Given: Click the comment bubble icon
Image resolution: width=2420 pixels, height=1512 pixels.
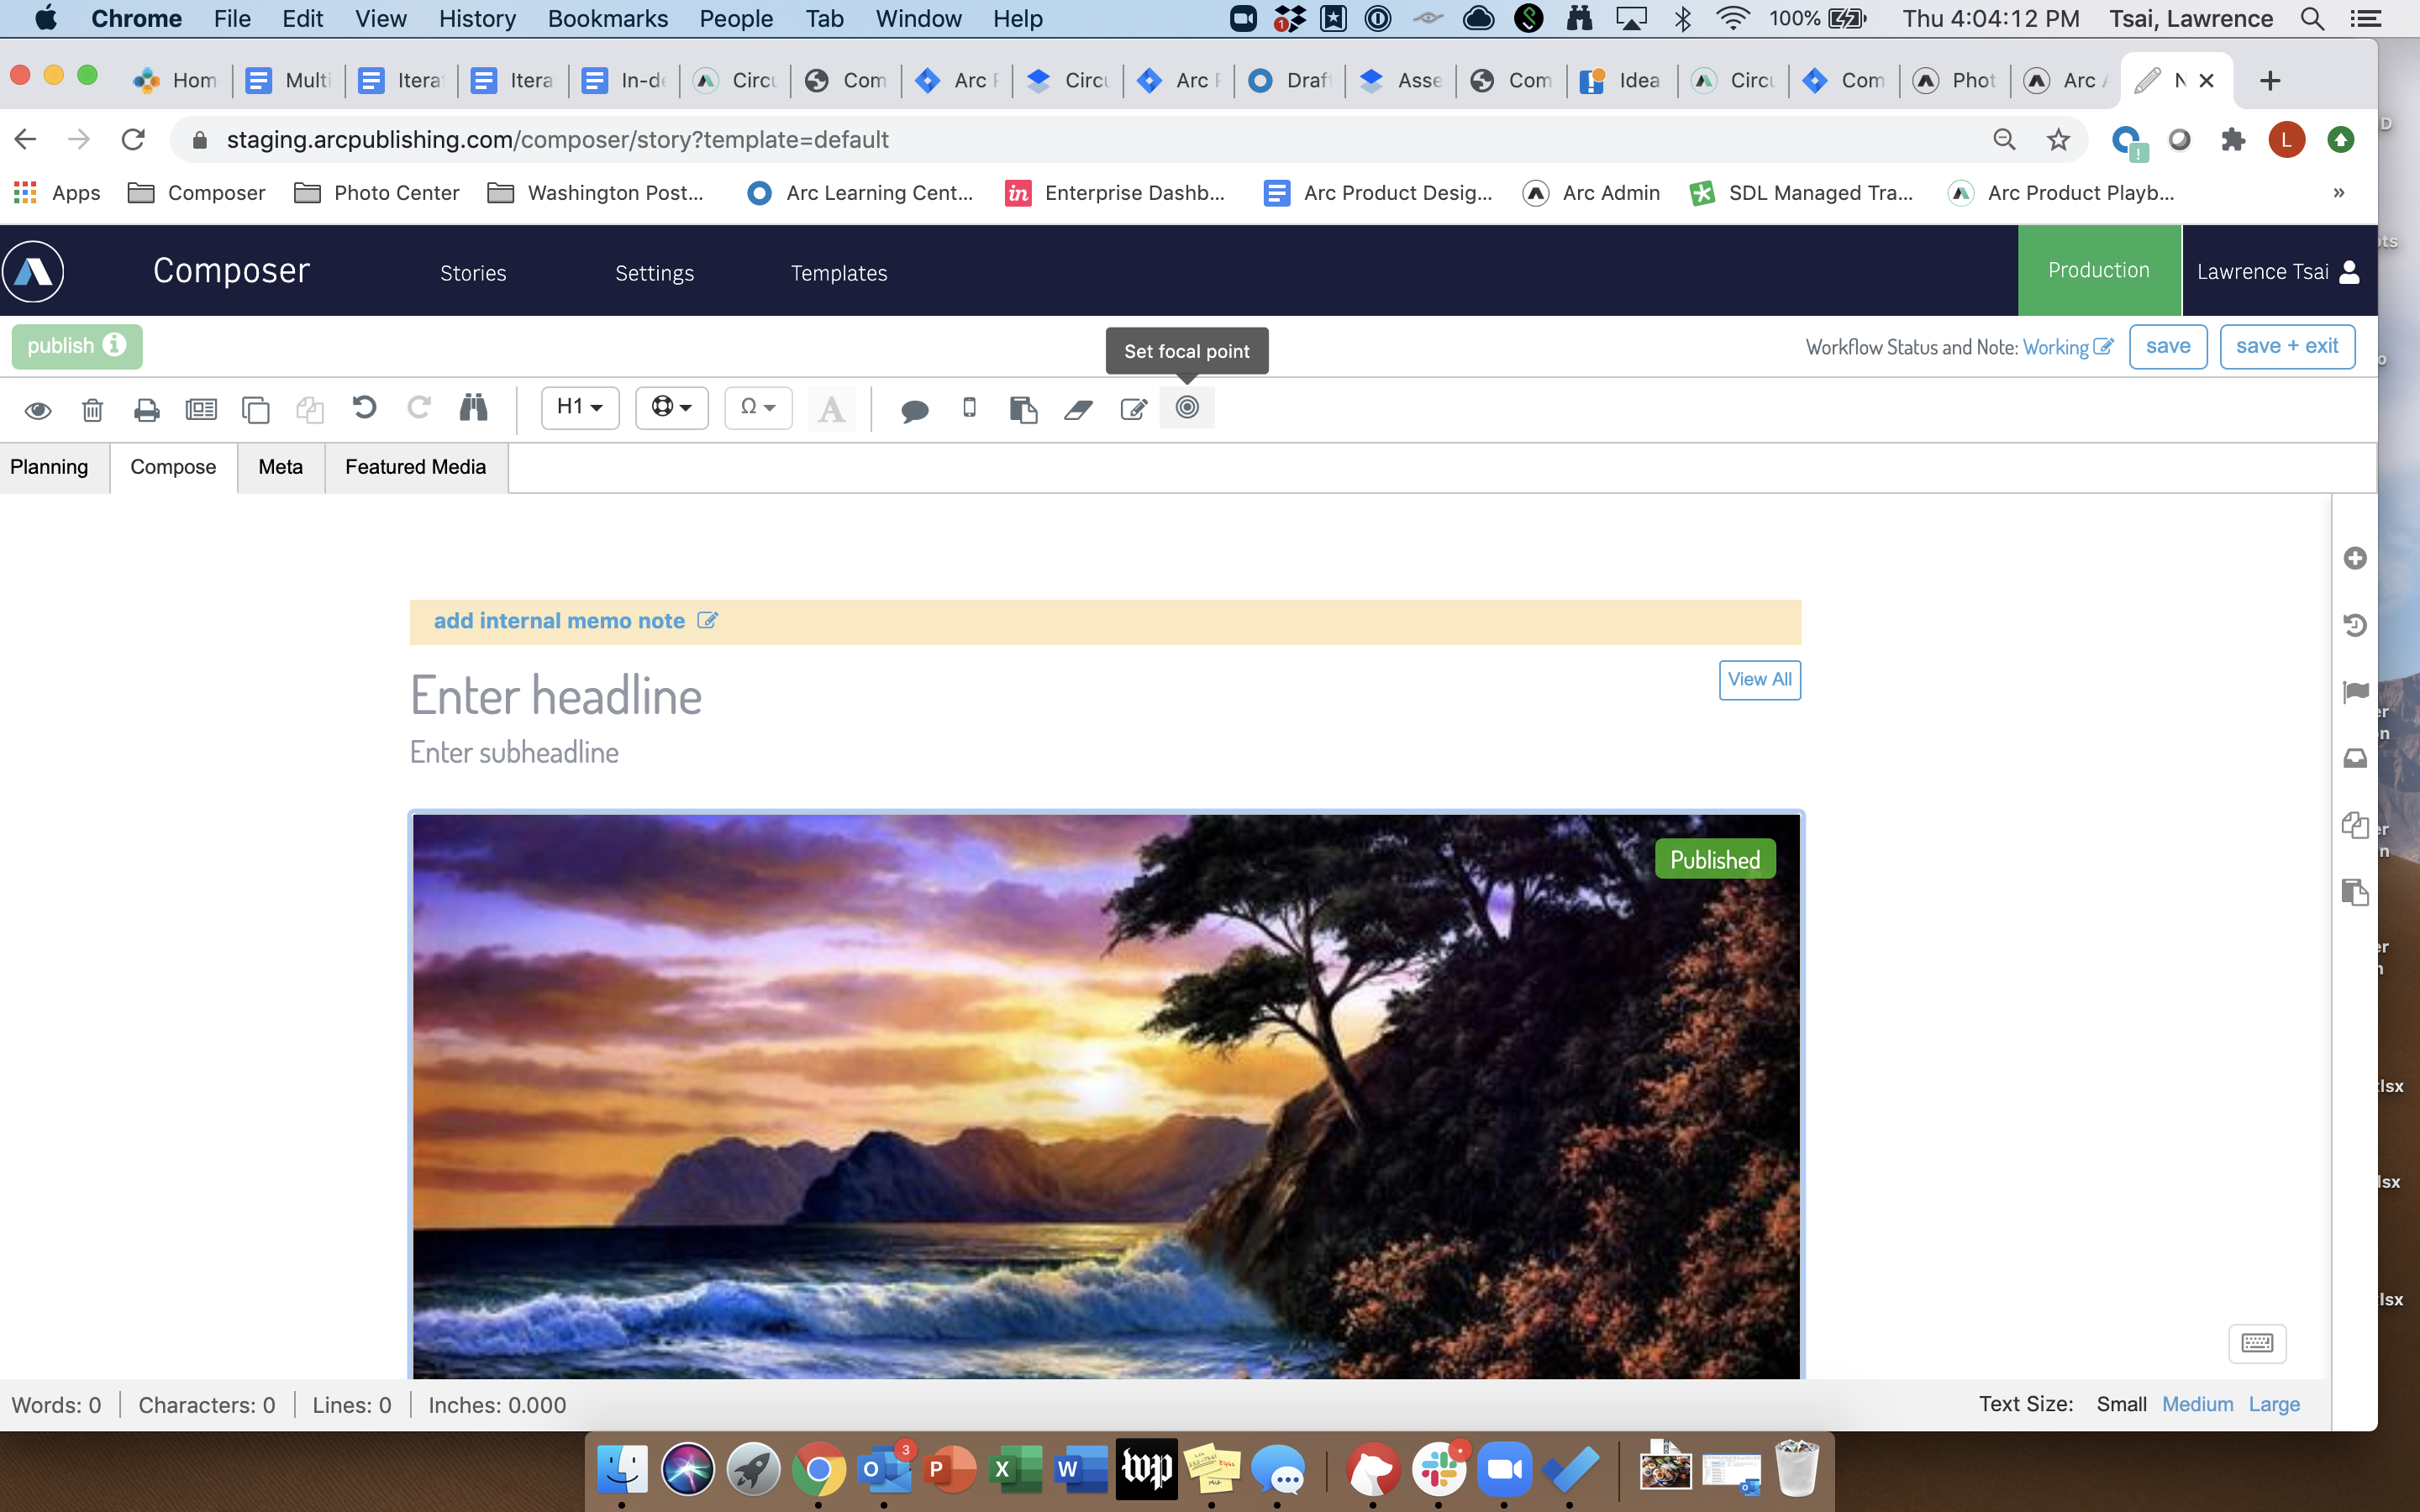Looking at the screenshot, I should point(914,410).
